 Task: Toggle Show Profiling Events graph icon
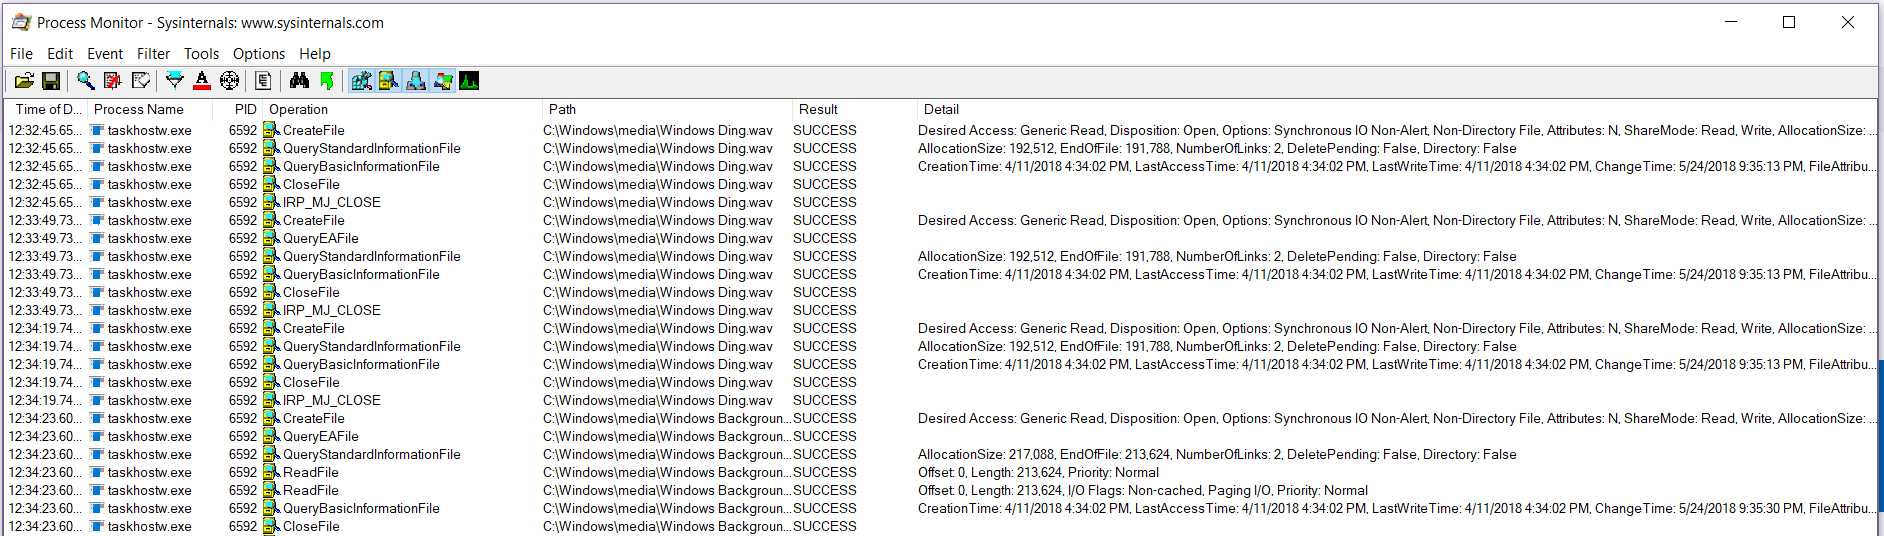(469, 81)
